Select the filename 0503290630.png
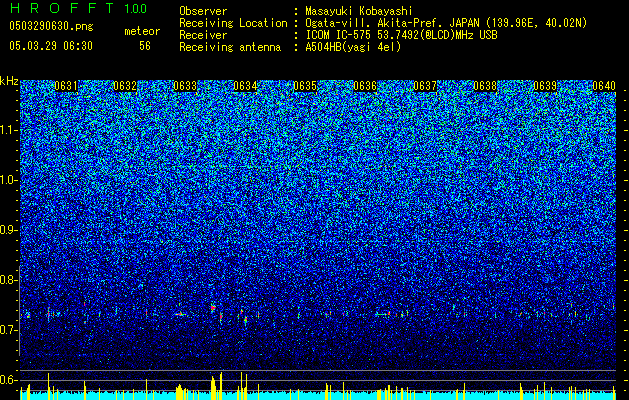629x400 pixels. (x=51, y=27)
